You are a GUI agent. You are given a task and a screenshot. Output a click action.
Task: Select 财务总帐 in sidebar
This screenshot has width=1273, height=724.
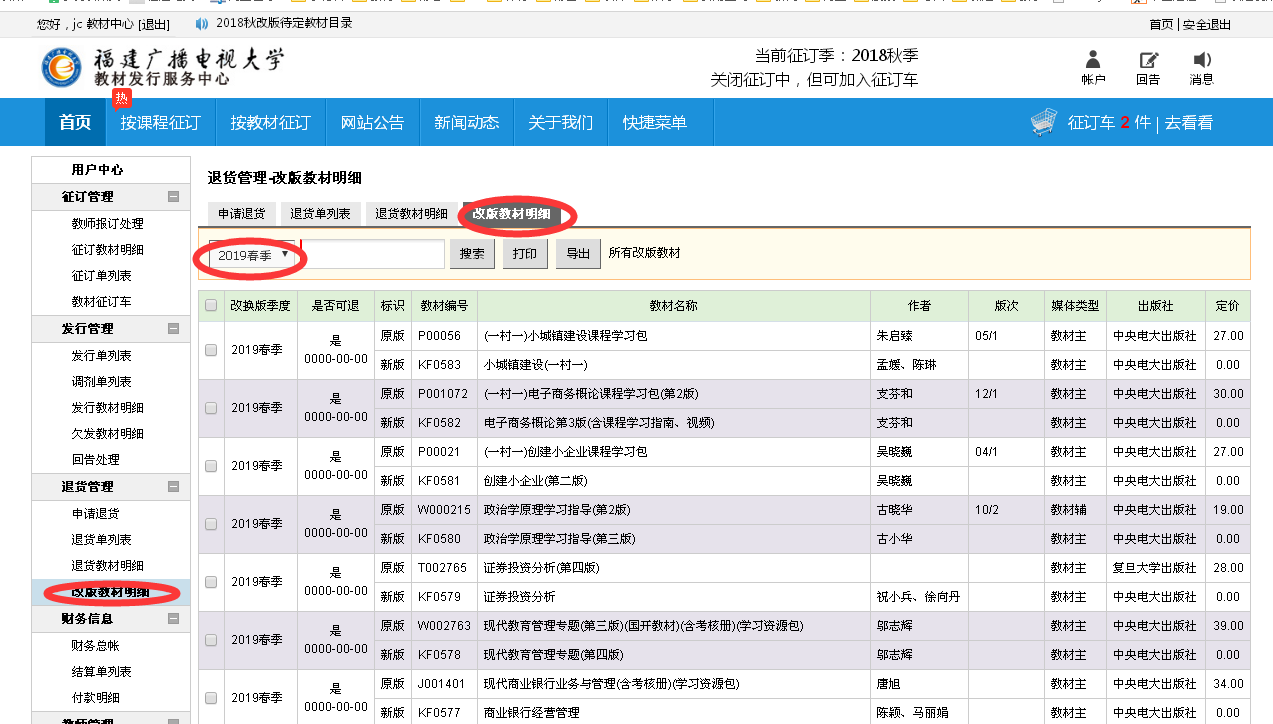[x=95, y=646]
